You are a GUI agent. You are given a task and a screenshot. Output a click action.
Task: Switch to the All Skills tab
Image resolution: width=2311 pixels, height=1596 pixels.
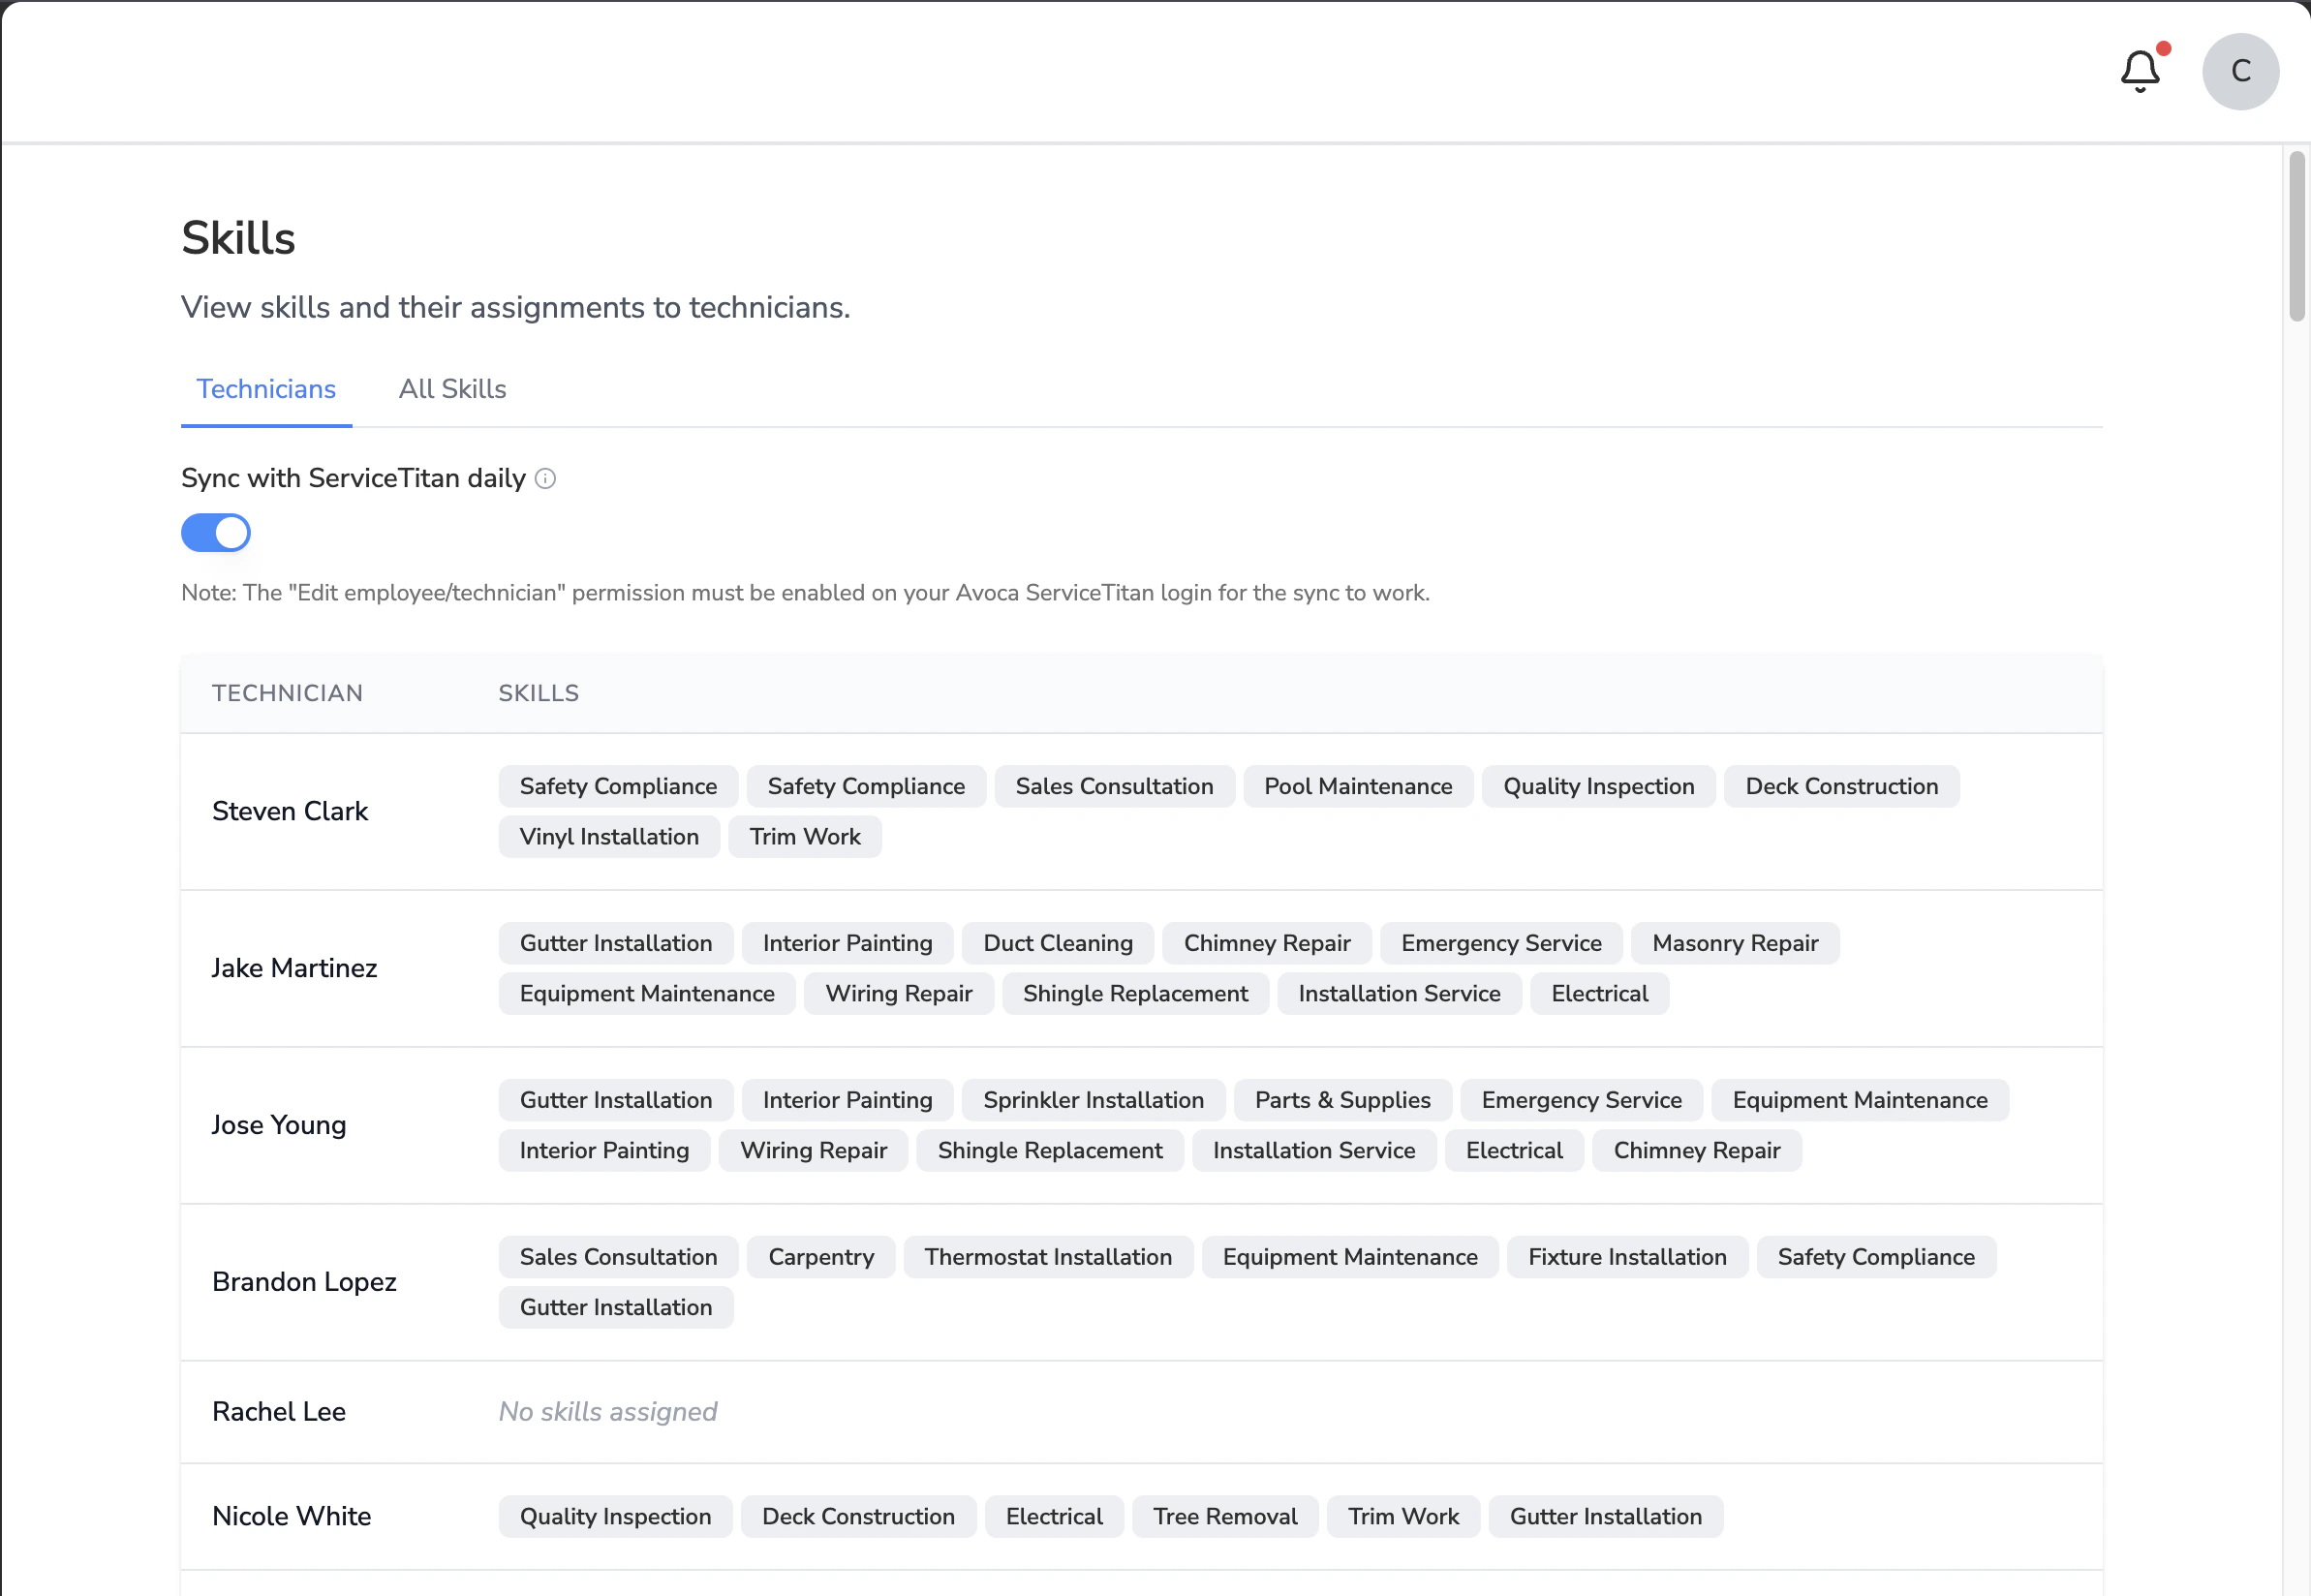point(452,389)
